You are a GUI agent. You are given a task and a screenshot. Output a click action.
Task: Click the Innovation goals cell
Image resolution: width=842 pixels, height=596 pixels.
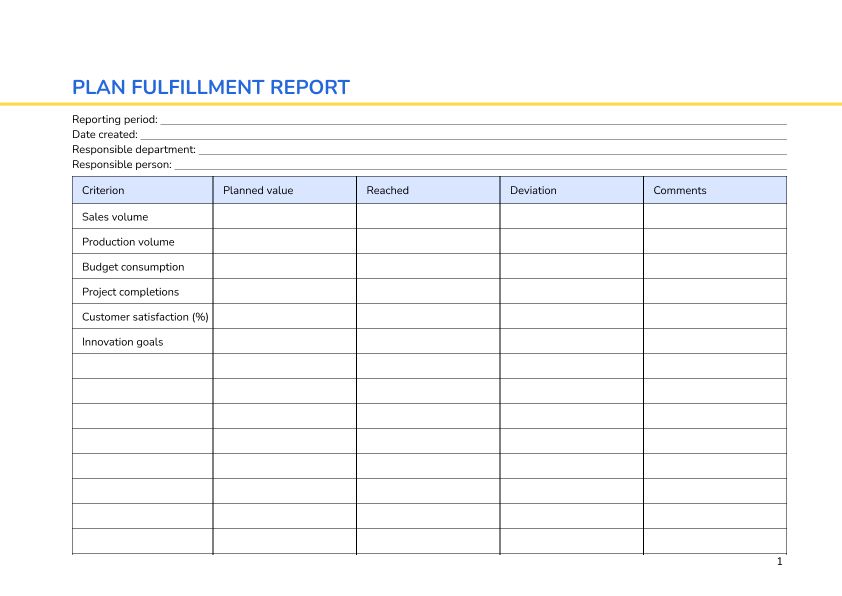tap(121, 341)
